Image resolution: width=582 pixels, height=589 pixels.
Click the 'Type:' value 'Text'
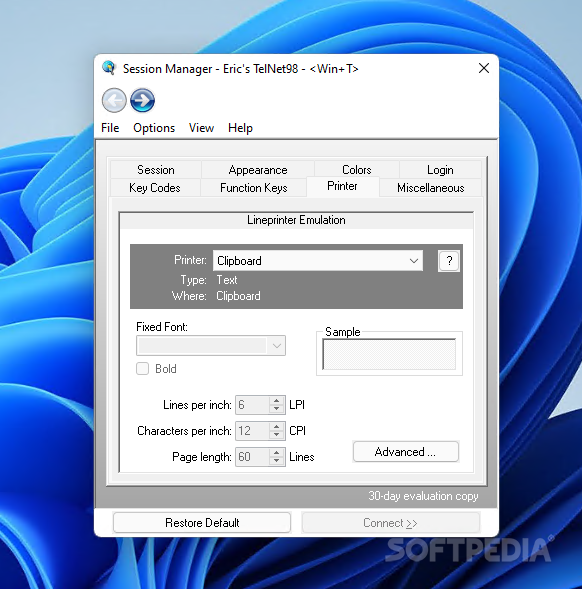[227, 280]
